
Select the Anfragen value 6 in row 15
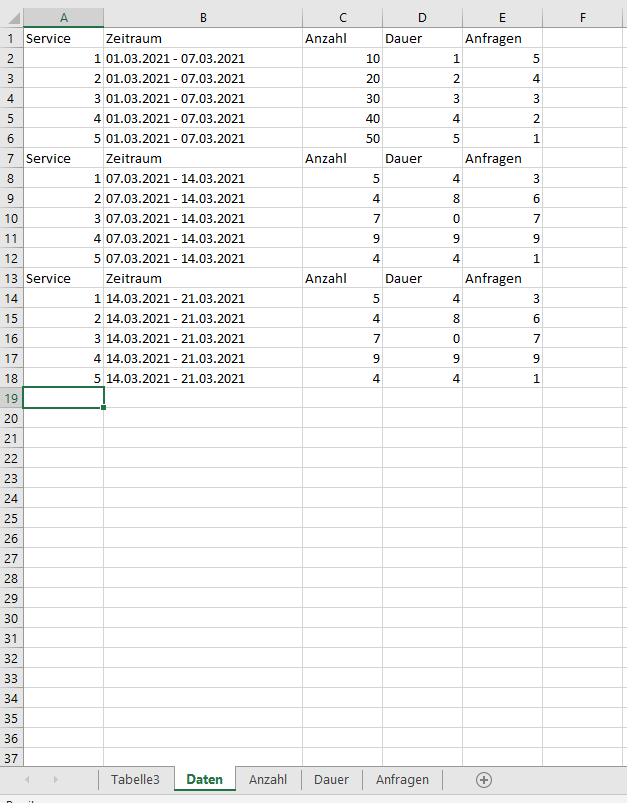point(502,318)
